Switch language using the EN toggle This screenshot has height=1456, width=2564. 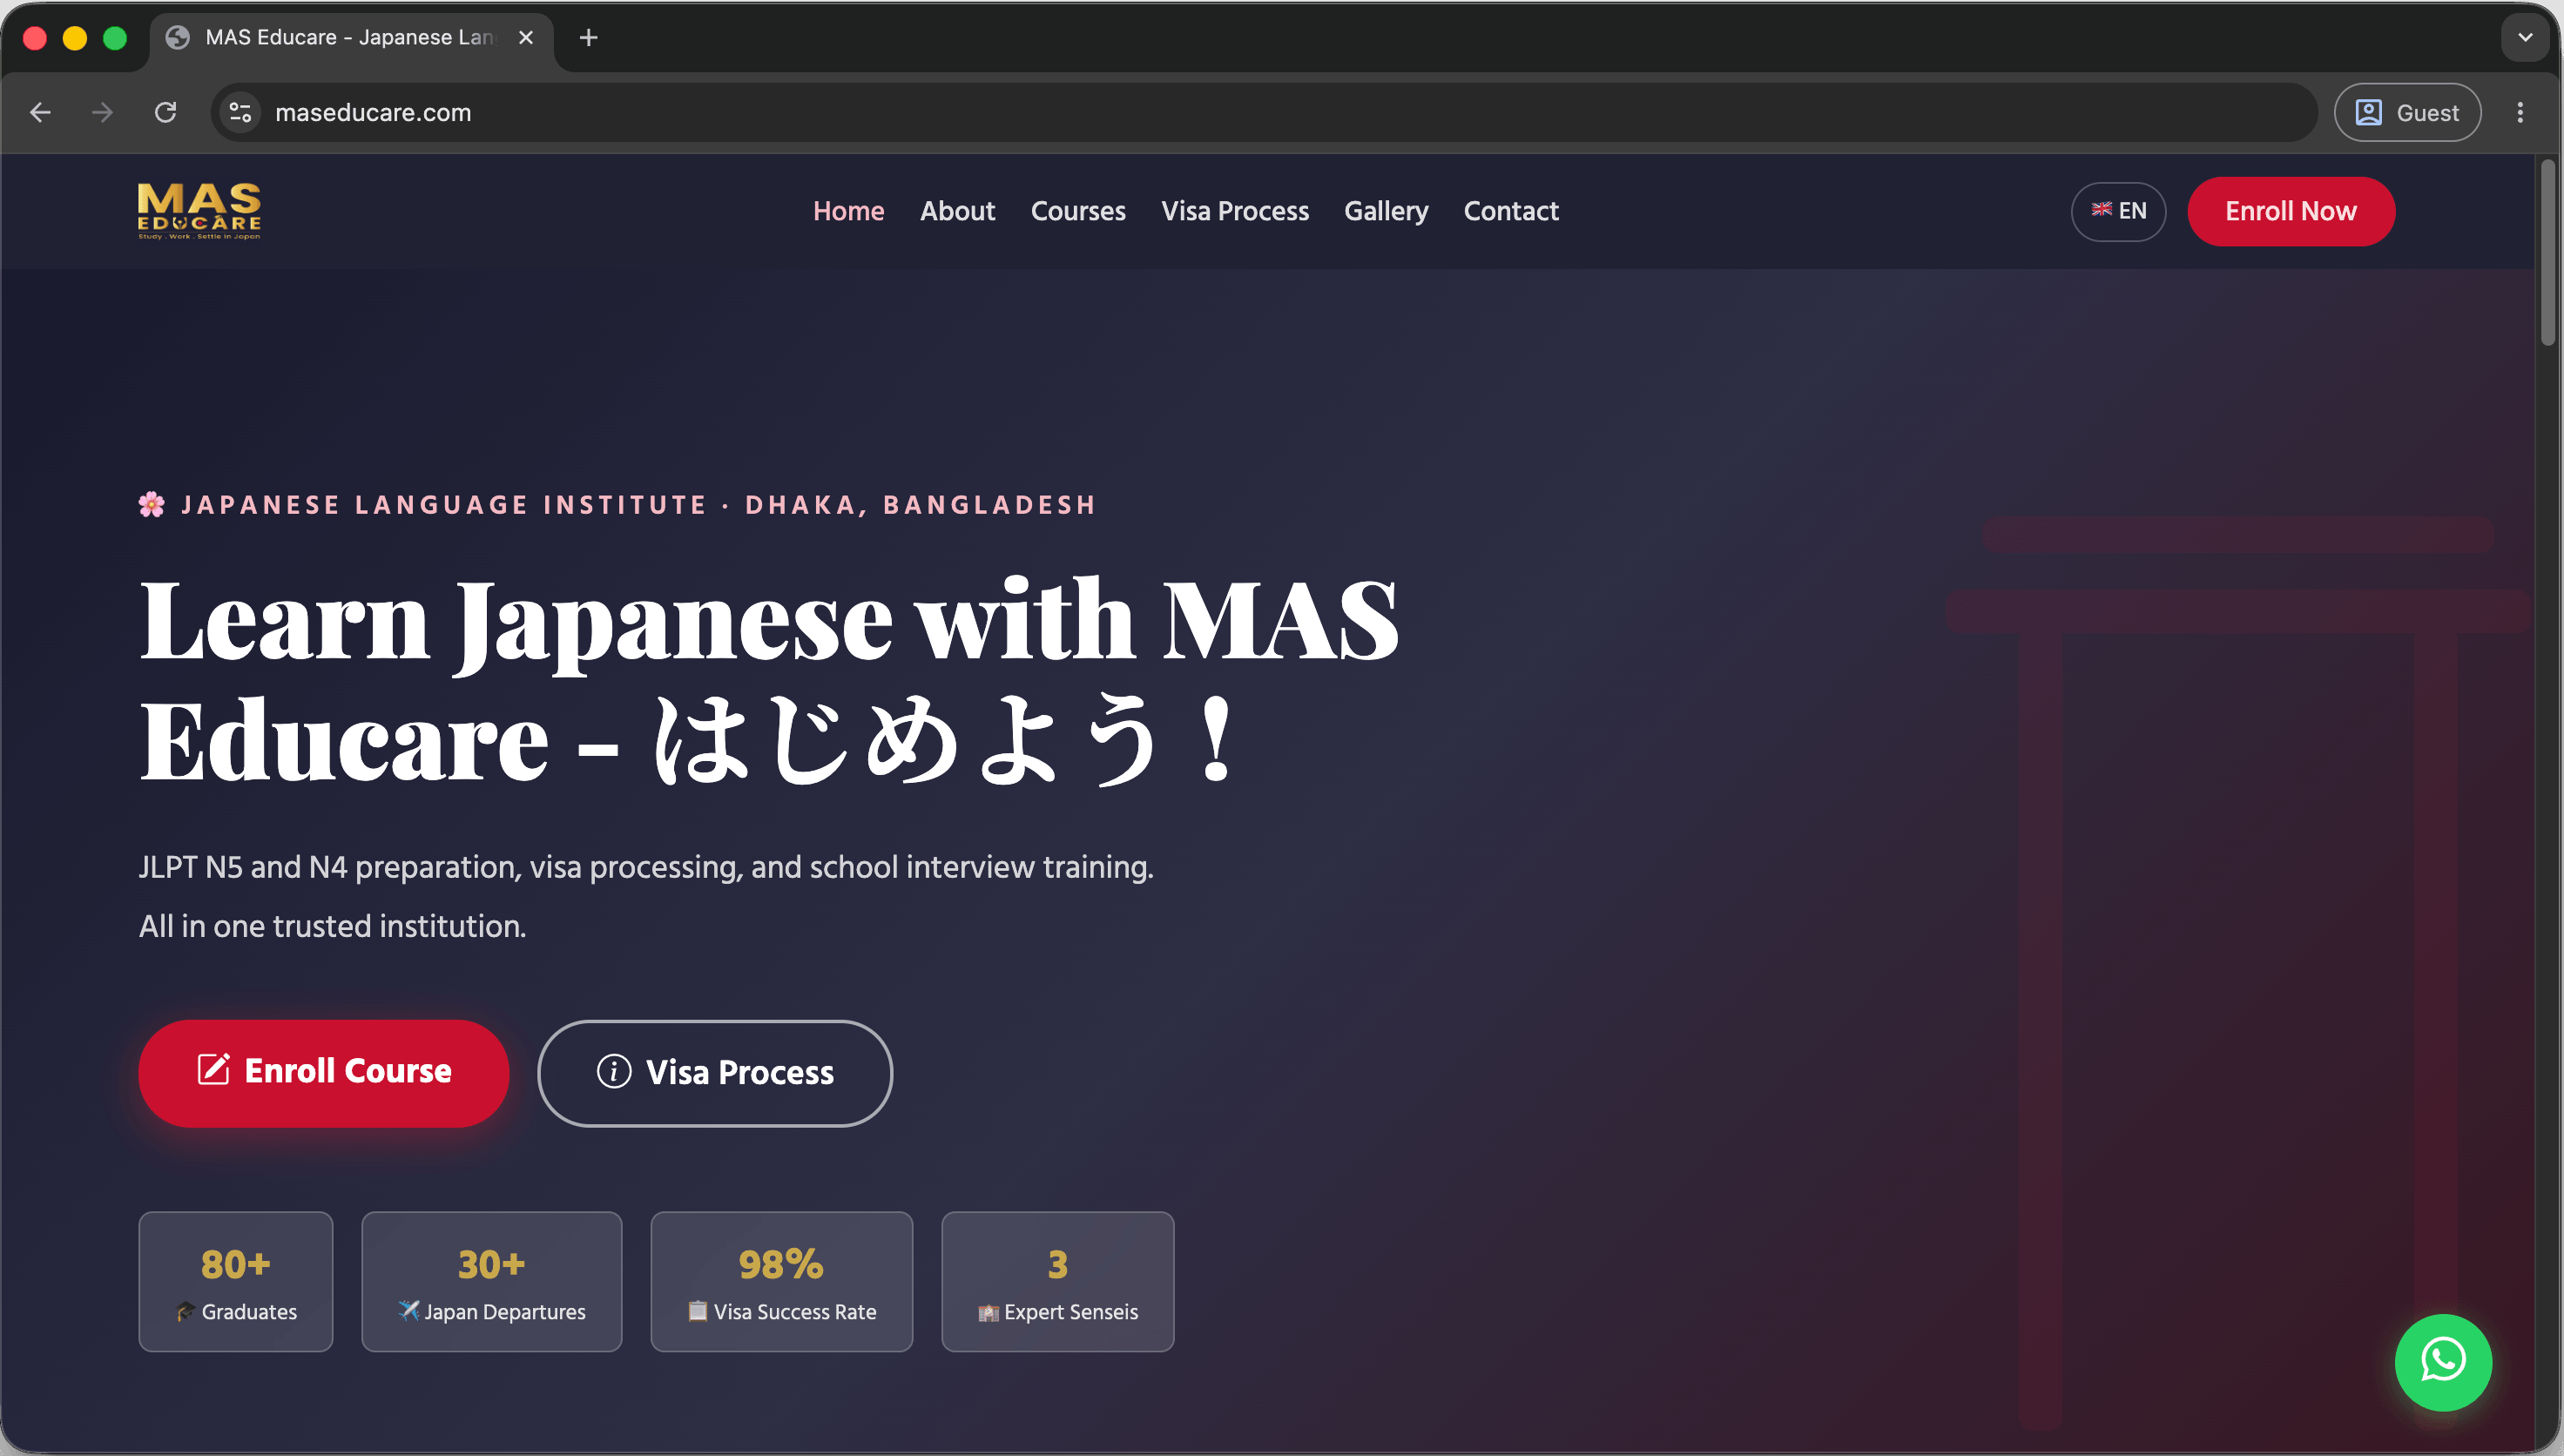pos(2118,211)
